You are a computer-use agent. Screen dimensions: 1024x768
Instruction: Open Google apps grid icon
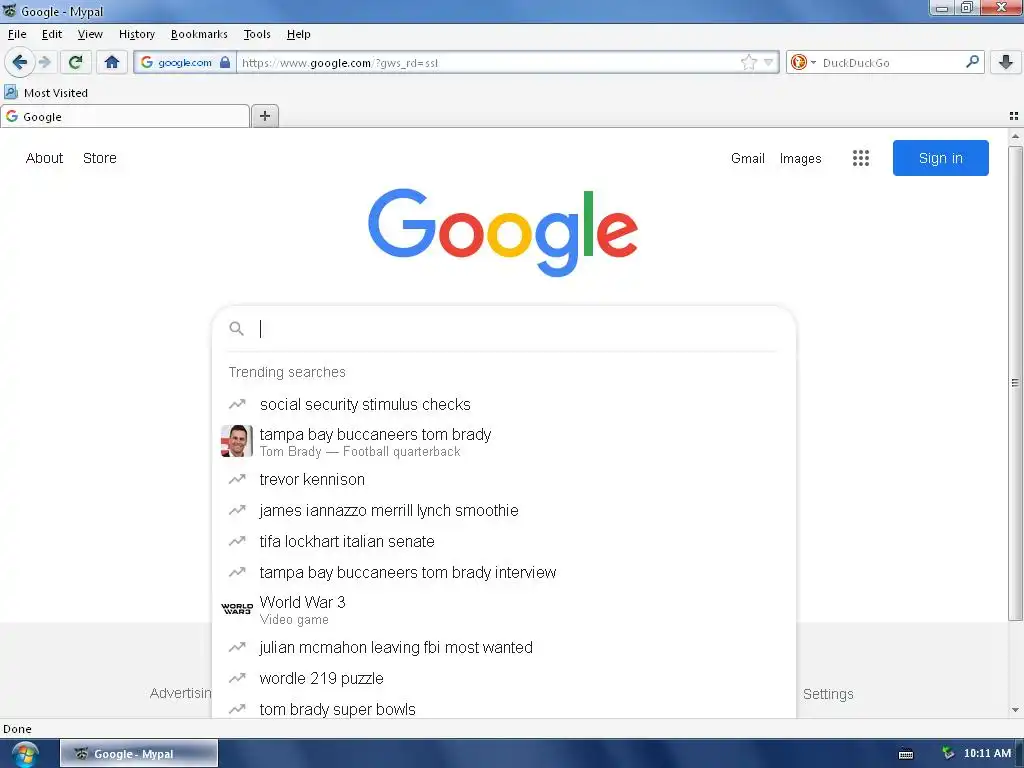tap(861, 158)
